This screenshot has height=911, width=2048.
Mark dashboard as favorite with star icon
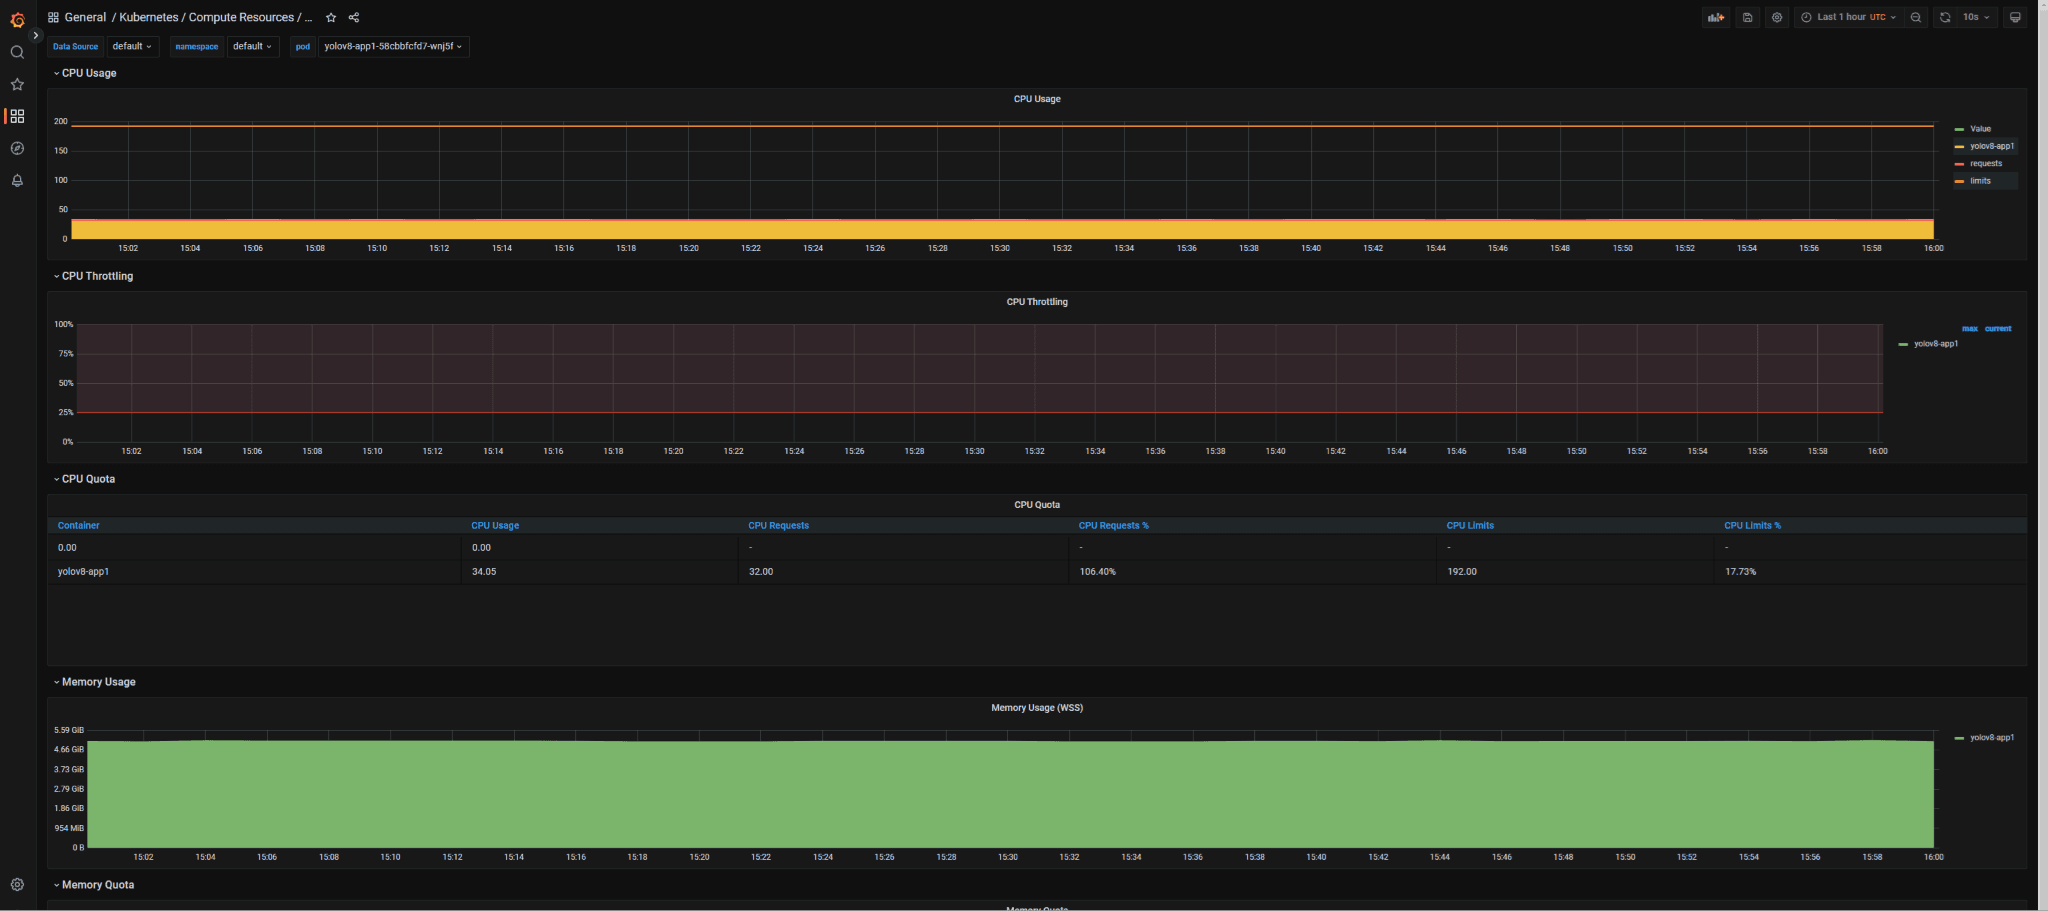(x=331, y=17)
